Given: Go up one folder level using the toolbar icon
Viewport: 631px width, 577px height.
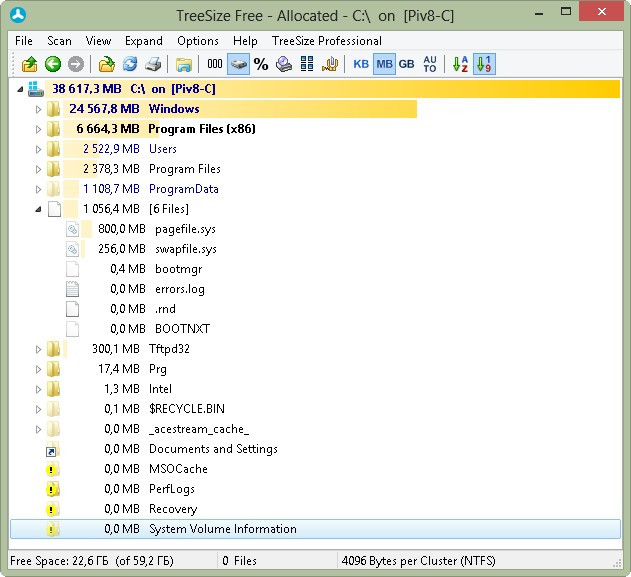Looking at the screenshot, I should pyautogui.click(x=29, y=64).
